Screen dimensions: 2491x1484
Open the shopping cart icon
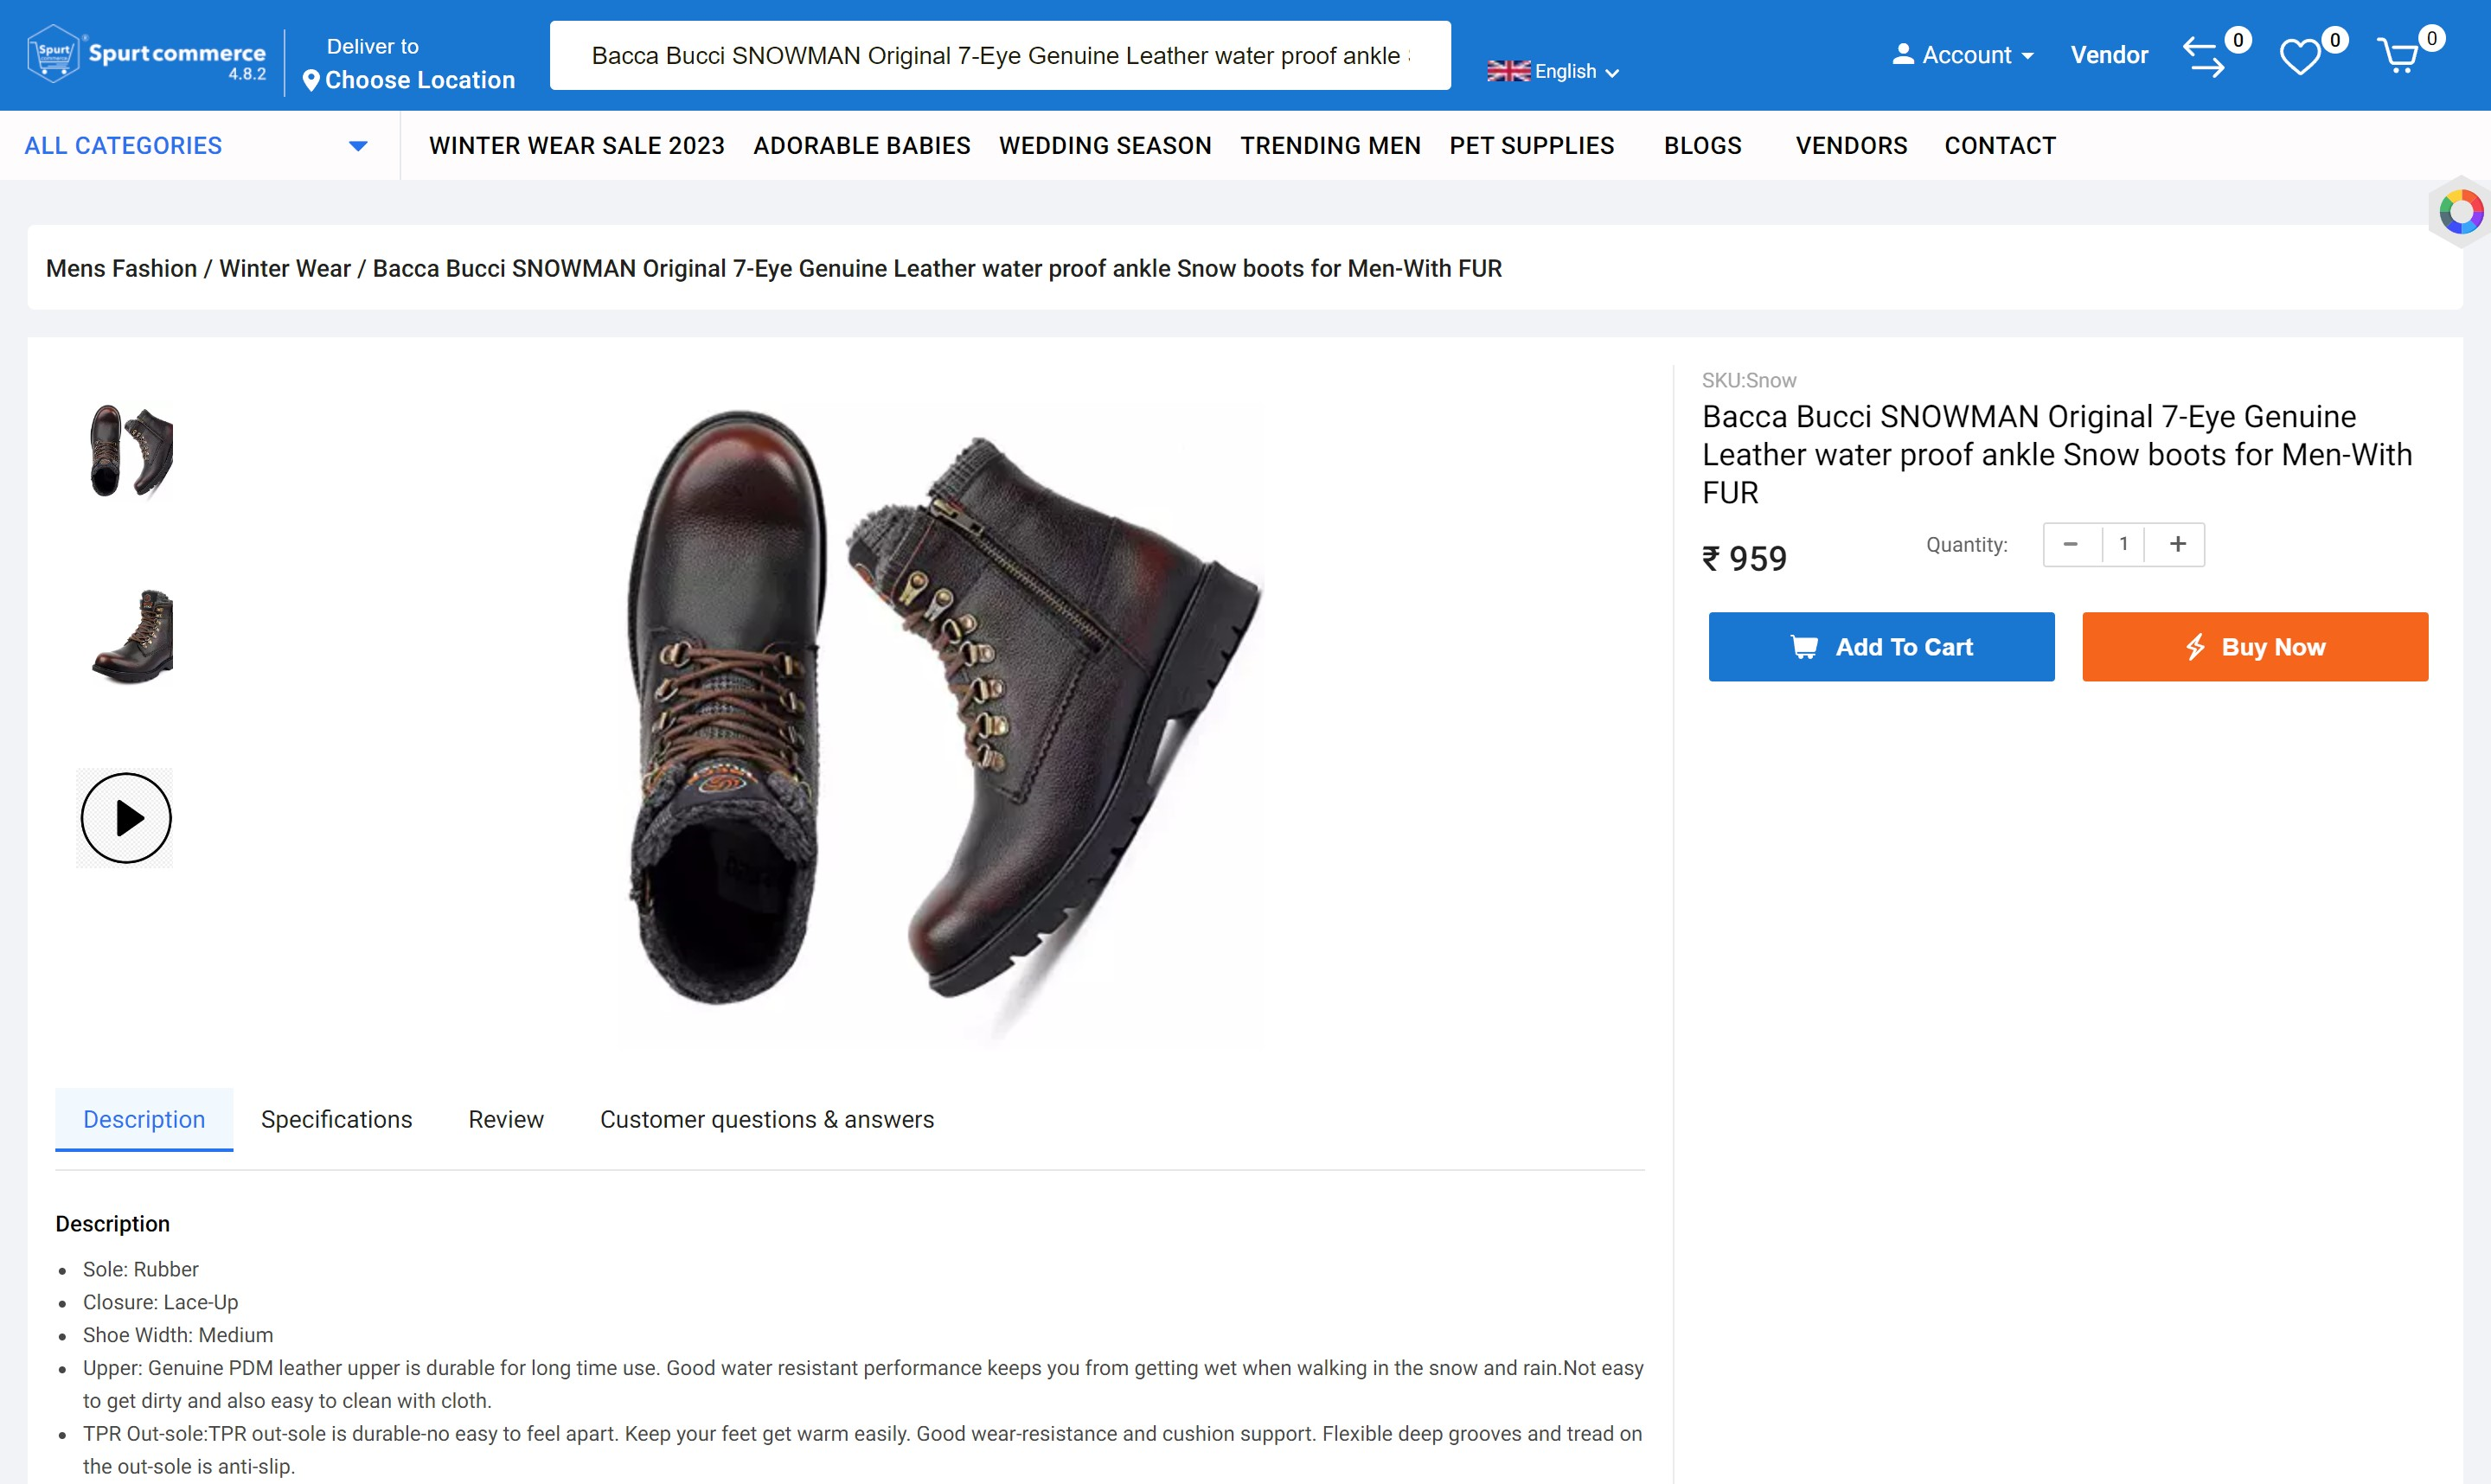[x=2400, y=57]
